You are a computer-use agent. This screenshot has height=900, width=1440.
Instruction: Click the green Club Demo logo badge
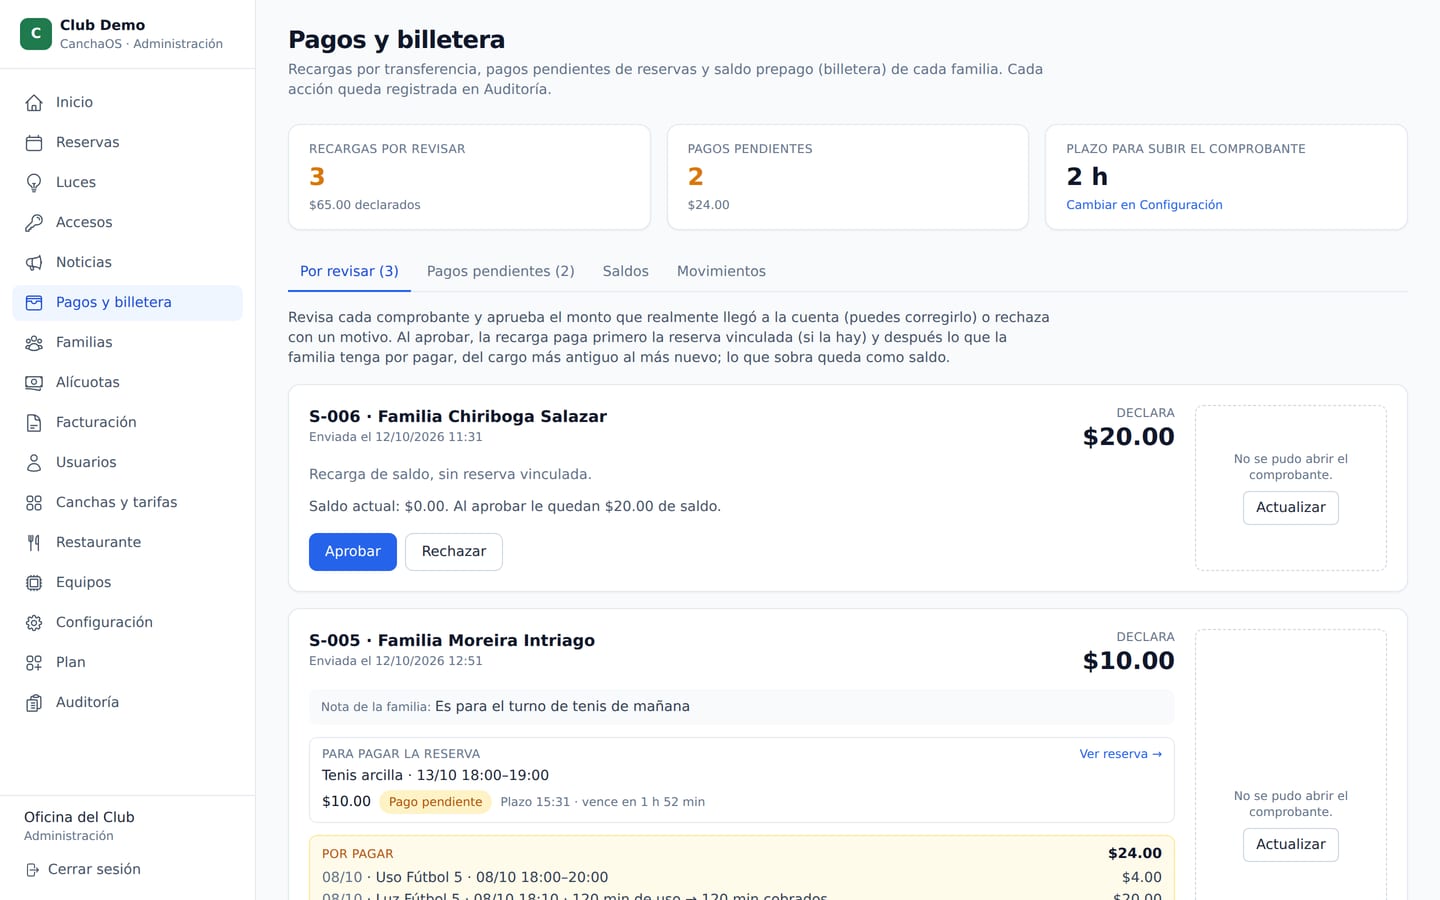click(36, 33)
